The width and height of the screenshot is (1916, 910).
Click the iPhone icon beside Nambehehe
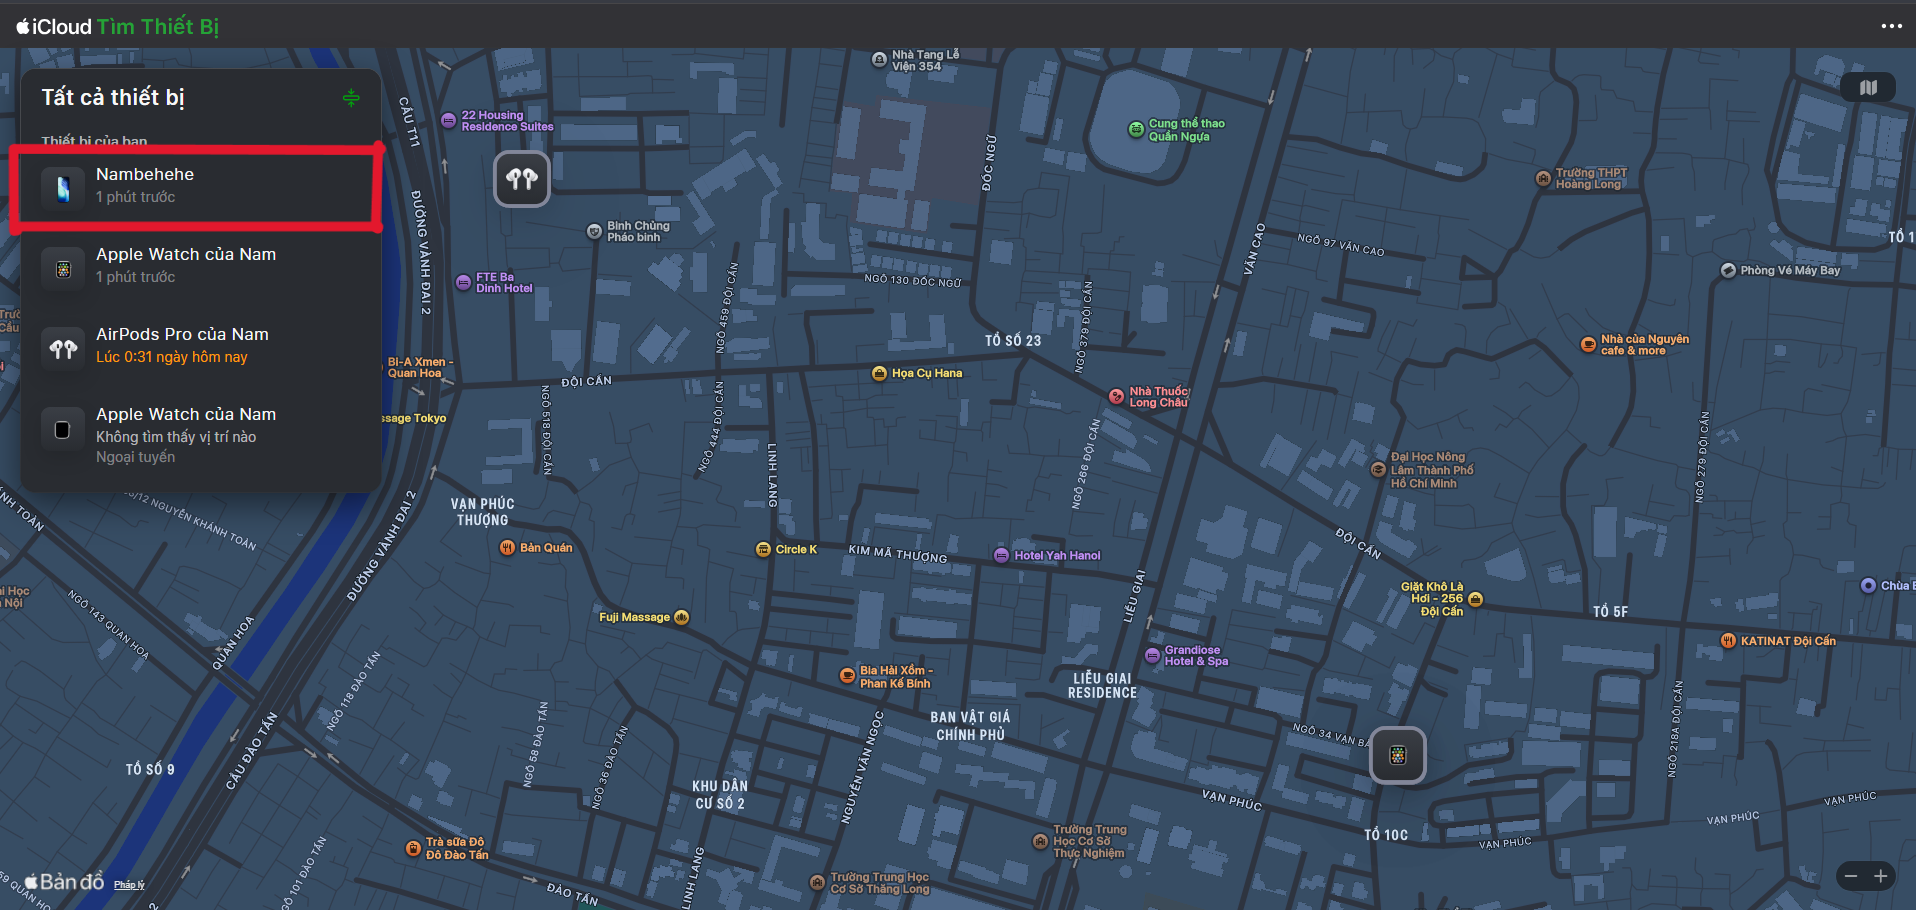coord(63,188)
